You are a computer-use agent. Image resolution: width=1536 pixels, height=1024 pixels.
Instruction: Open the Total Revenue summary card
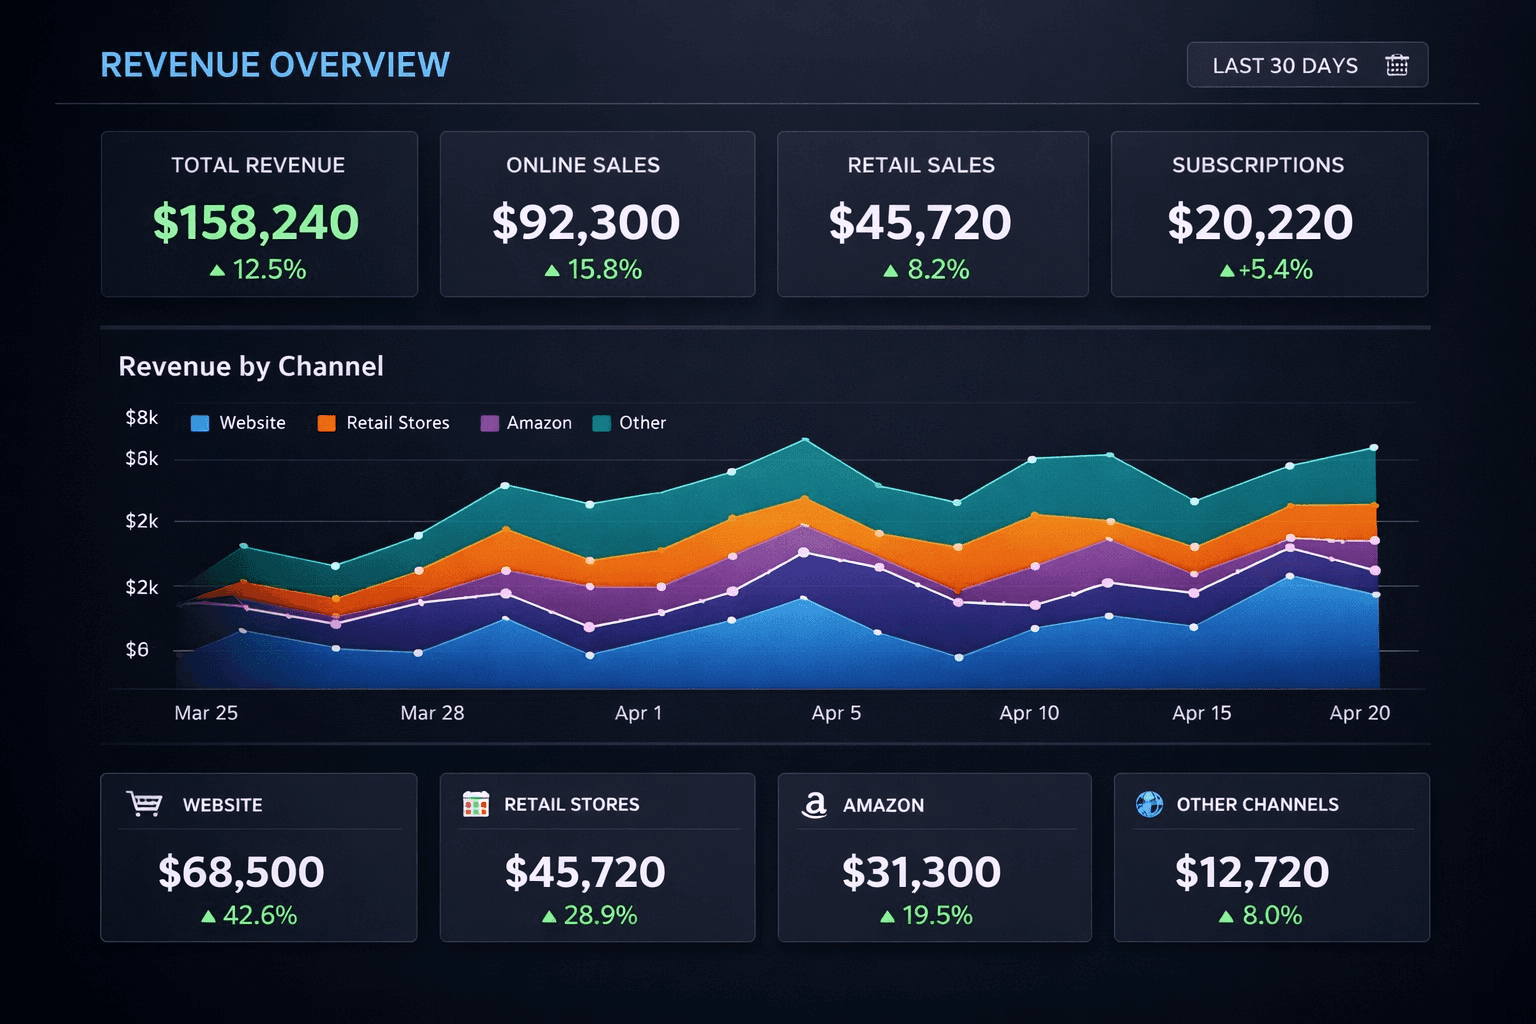point(259,214)
